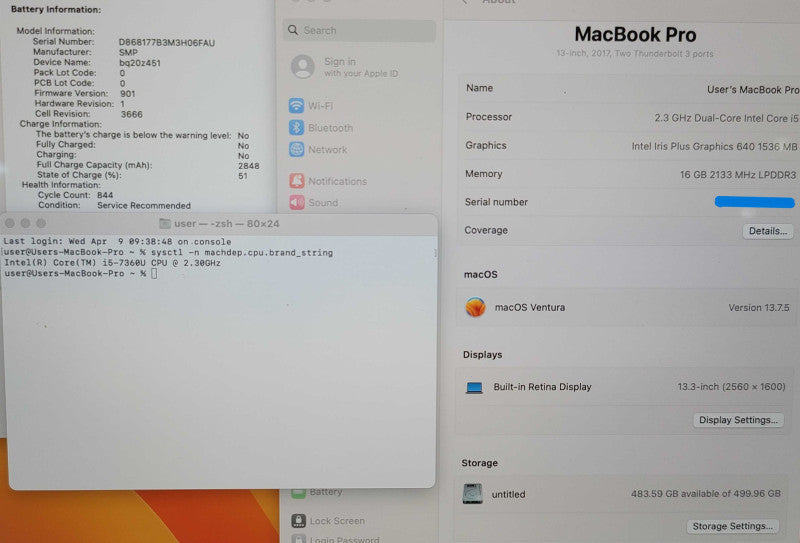Image resolution: width=800 pixels, height=543 pixels.
Task: Click Cell Revision value 3666
Action: click(132, 114)
